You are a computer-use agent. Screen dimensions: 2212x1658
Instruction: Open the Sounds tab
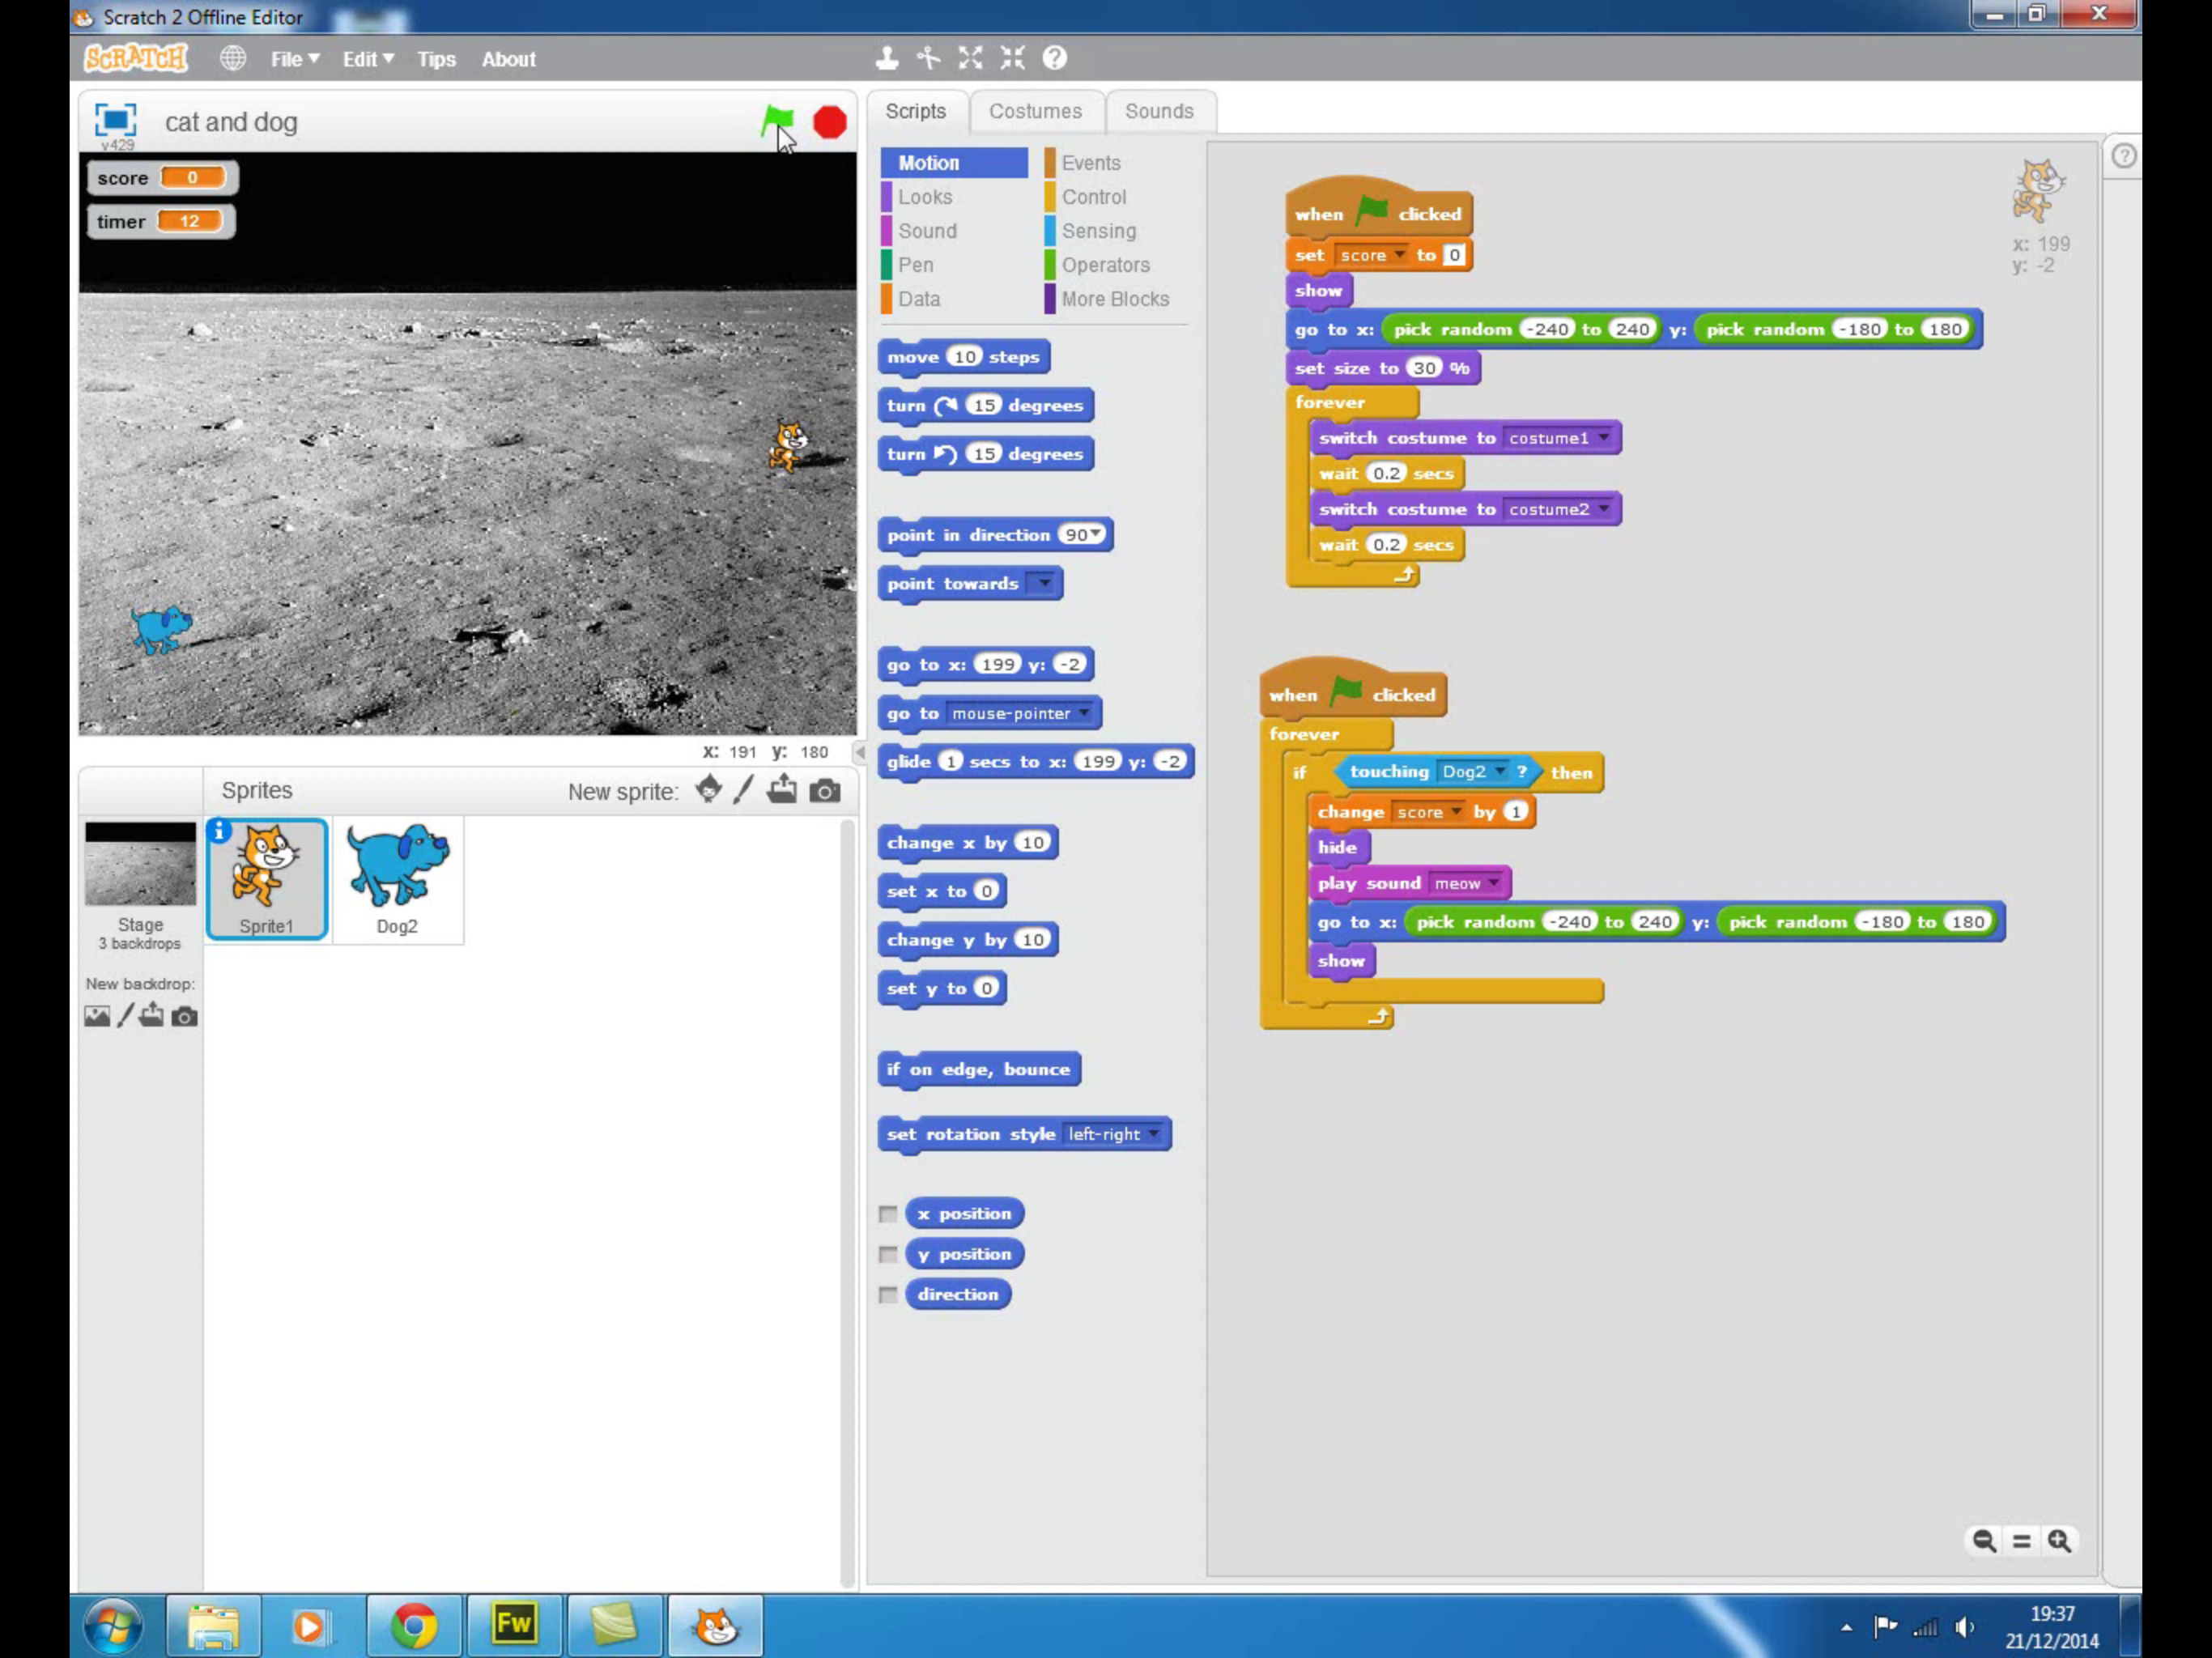click(x=1158, y=111)
